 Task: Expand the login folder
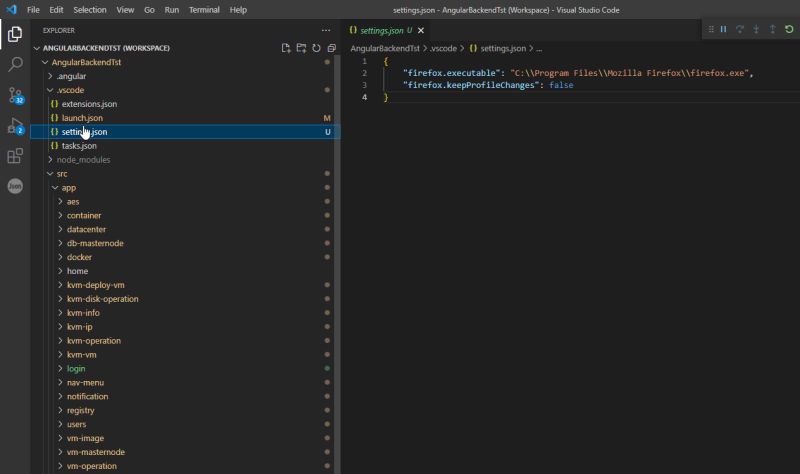pyautogui.click(x=60, y=368)
